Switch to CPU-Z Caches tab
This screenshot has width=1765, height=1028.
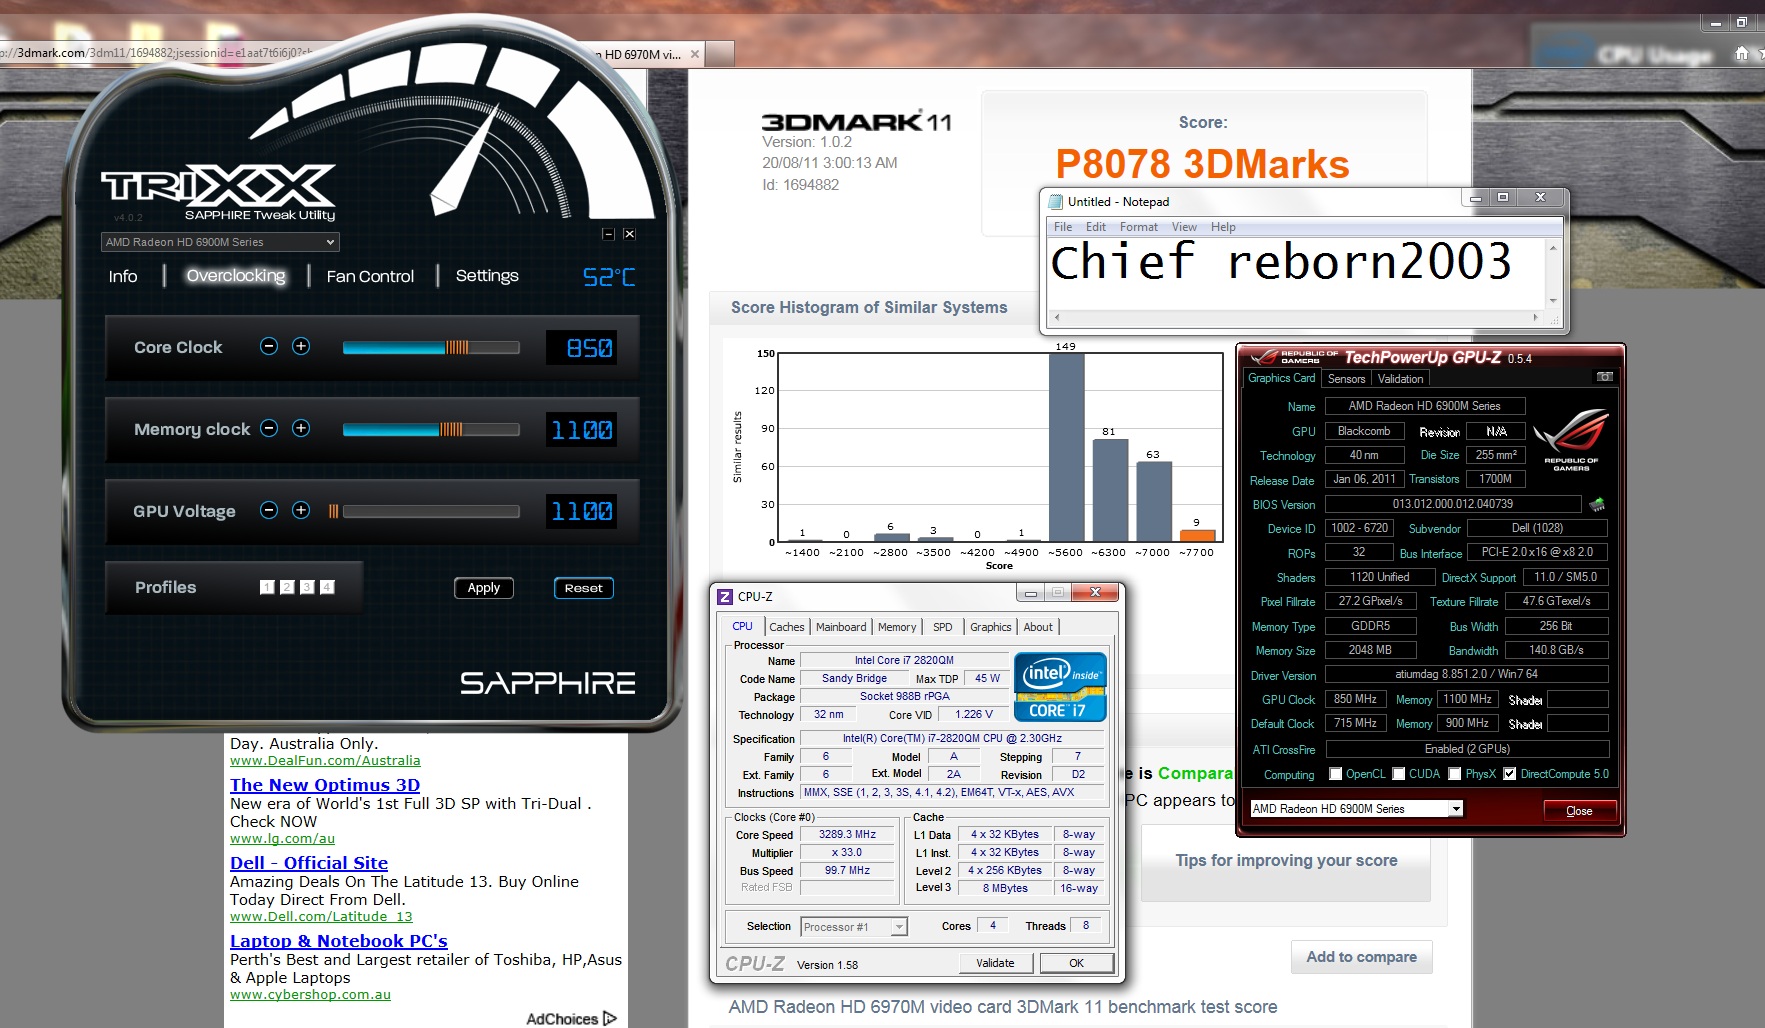pos(787,627)
